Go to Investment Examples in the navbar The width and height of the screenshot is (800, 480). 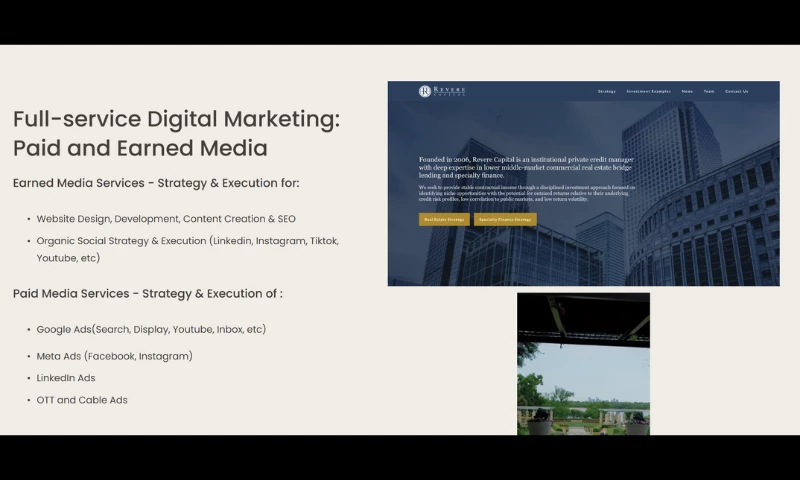[x=649, y=91]
